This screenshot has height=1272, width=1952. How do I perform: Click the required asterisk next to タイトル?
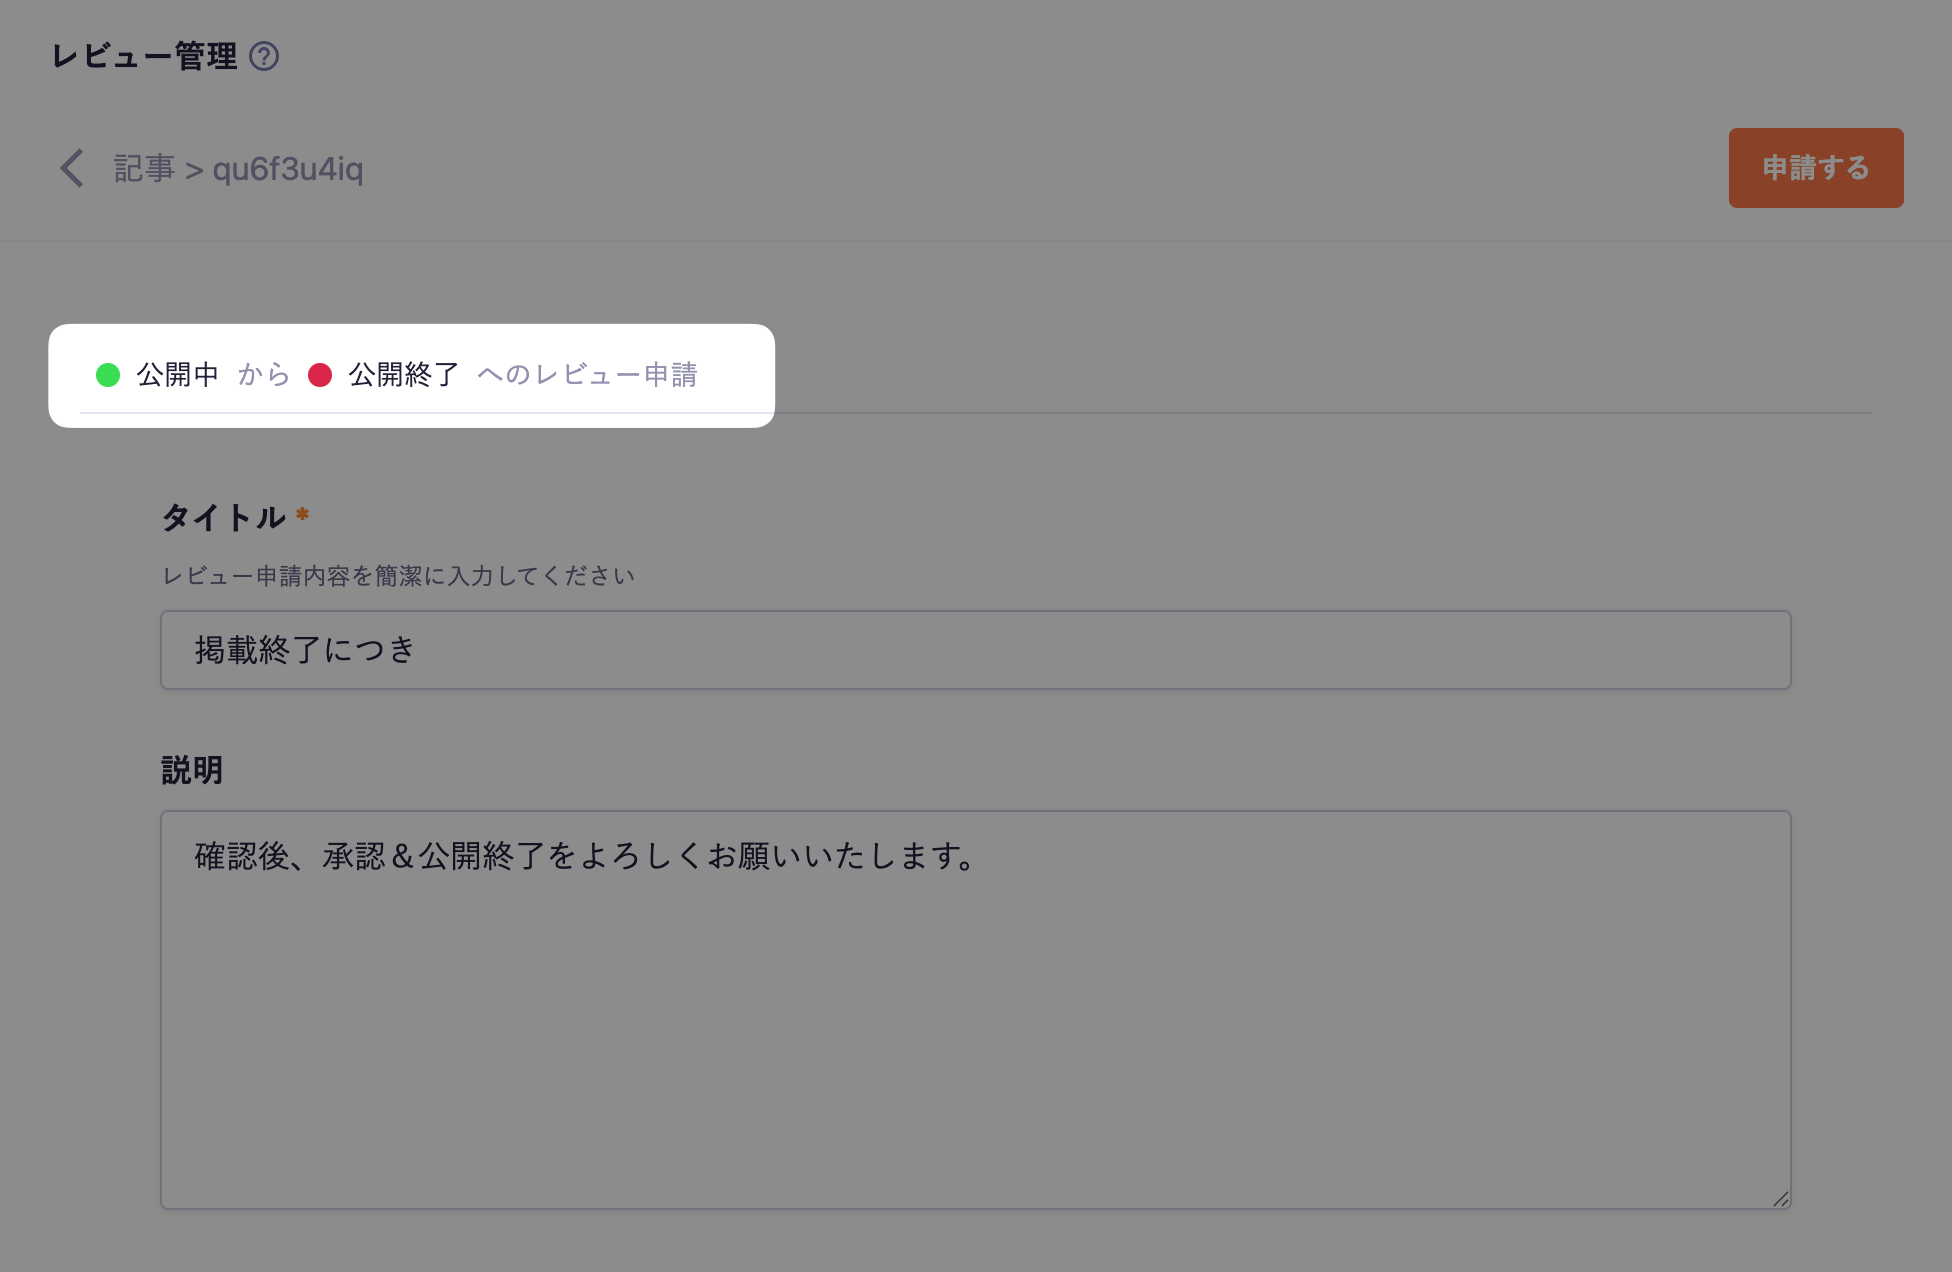coord(302,514)
